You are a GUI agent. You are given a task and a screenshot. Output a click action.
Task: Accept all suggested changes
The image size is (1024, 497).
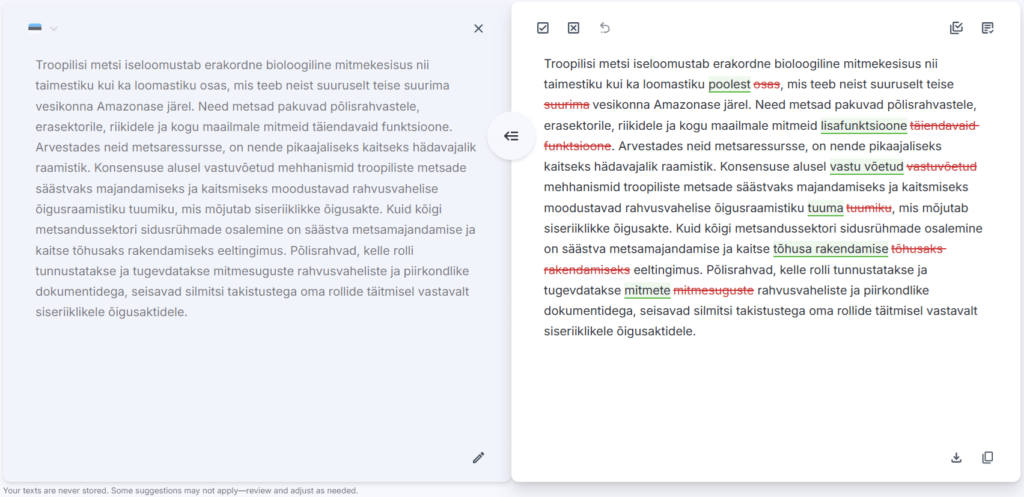pos(543,28)
